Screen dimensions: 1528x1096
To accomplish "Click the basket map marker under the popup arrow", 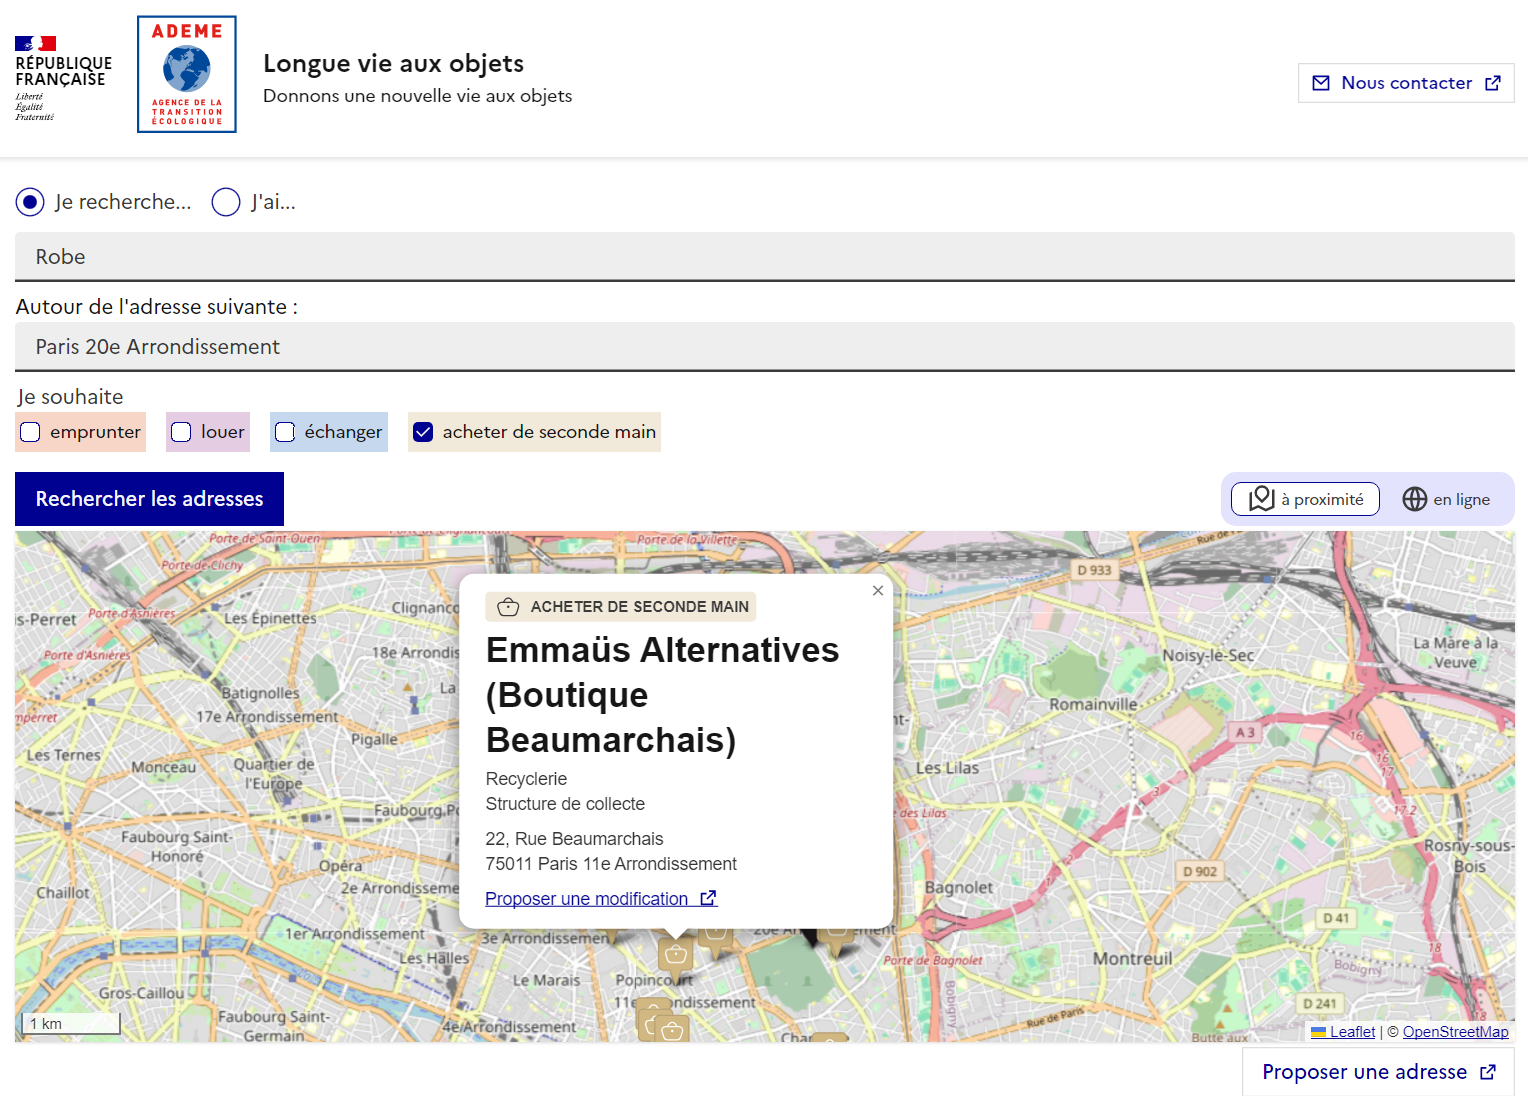I will point(676,956).
